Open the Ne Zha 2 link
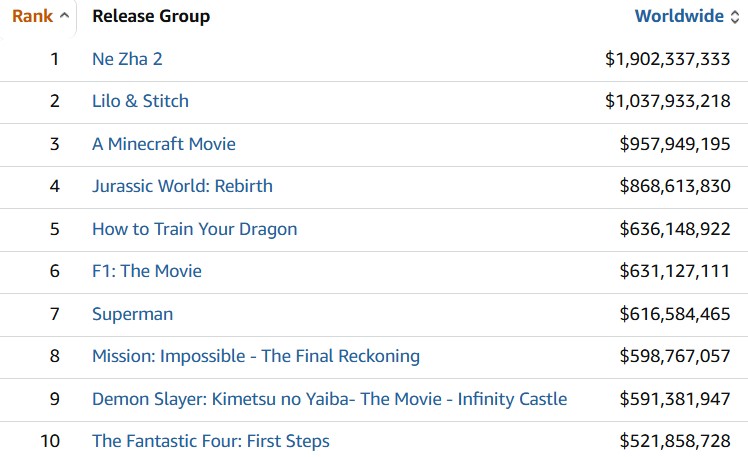Screen dimensions: 748x457 point(127,59)
